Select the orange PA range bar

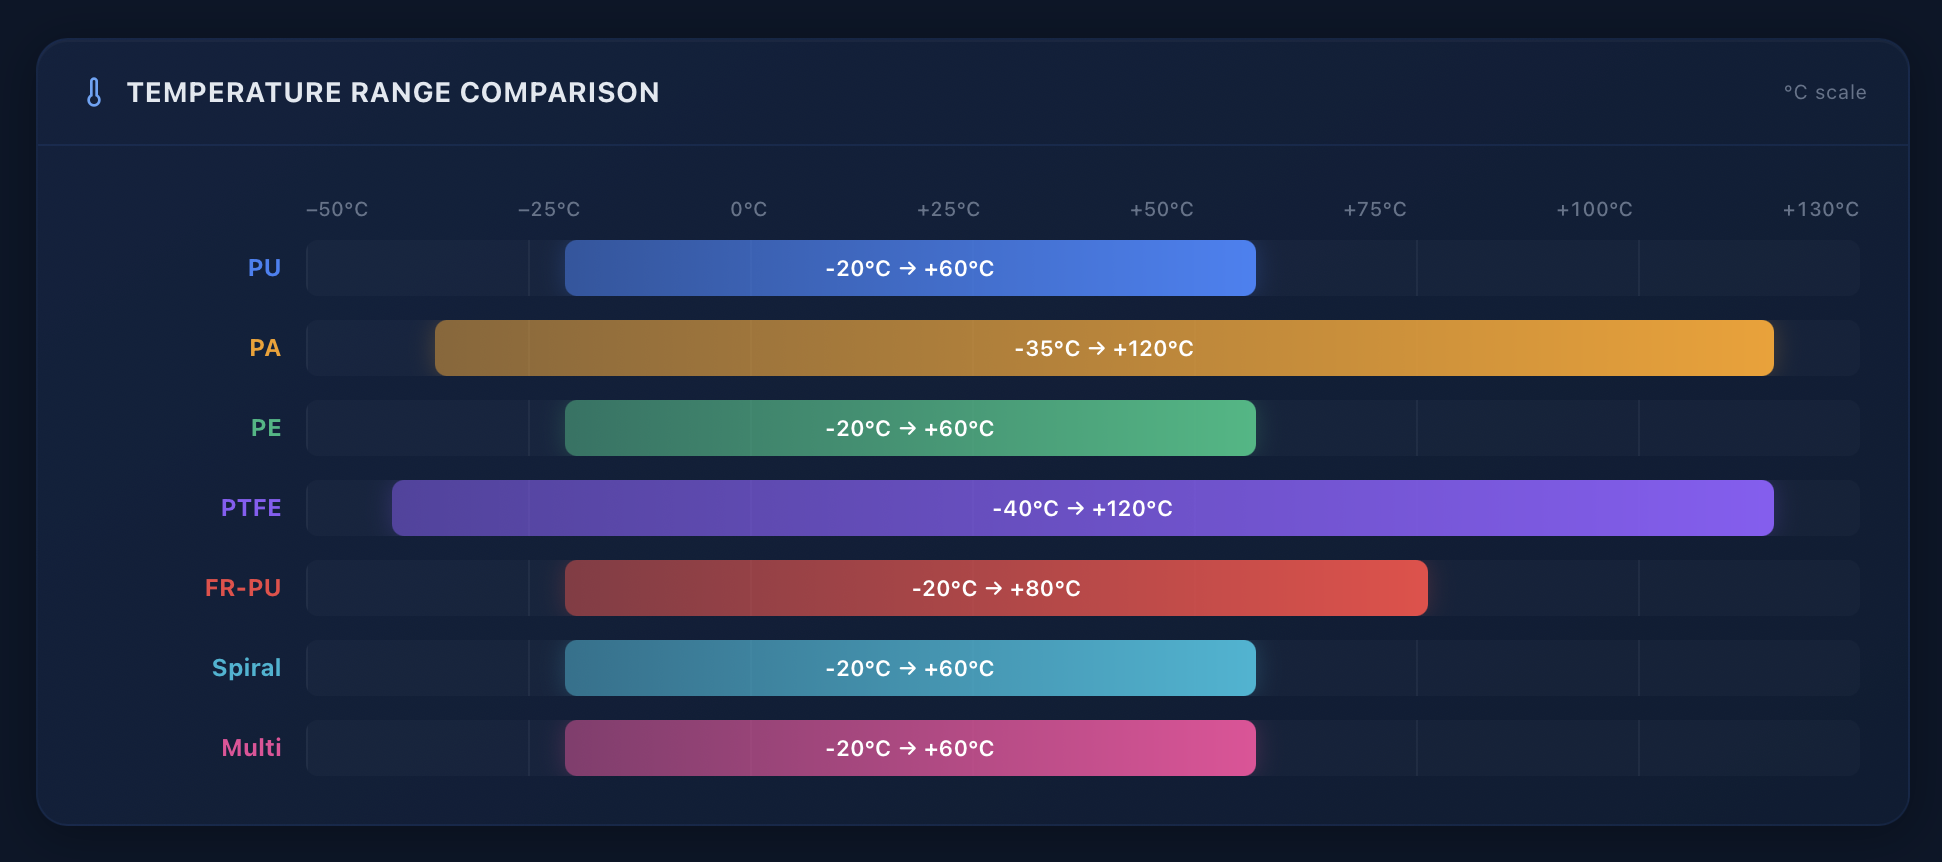pos(1104,348)
